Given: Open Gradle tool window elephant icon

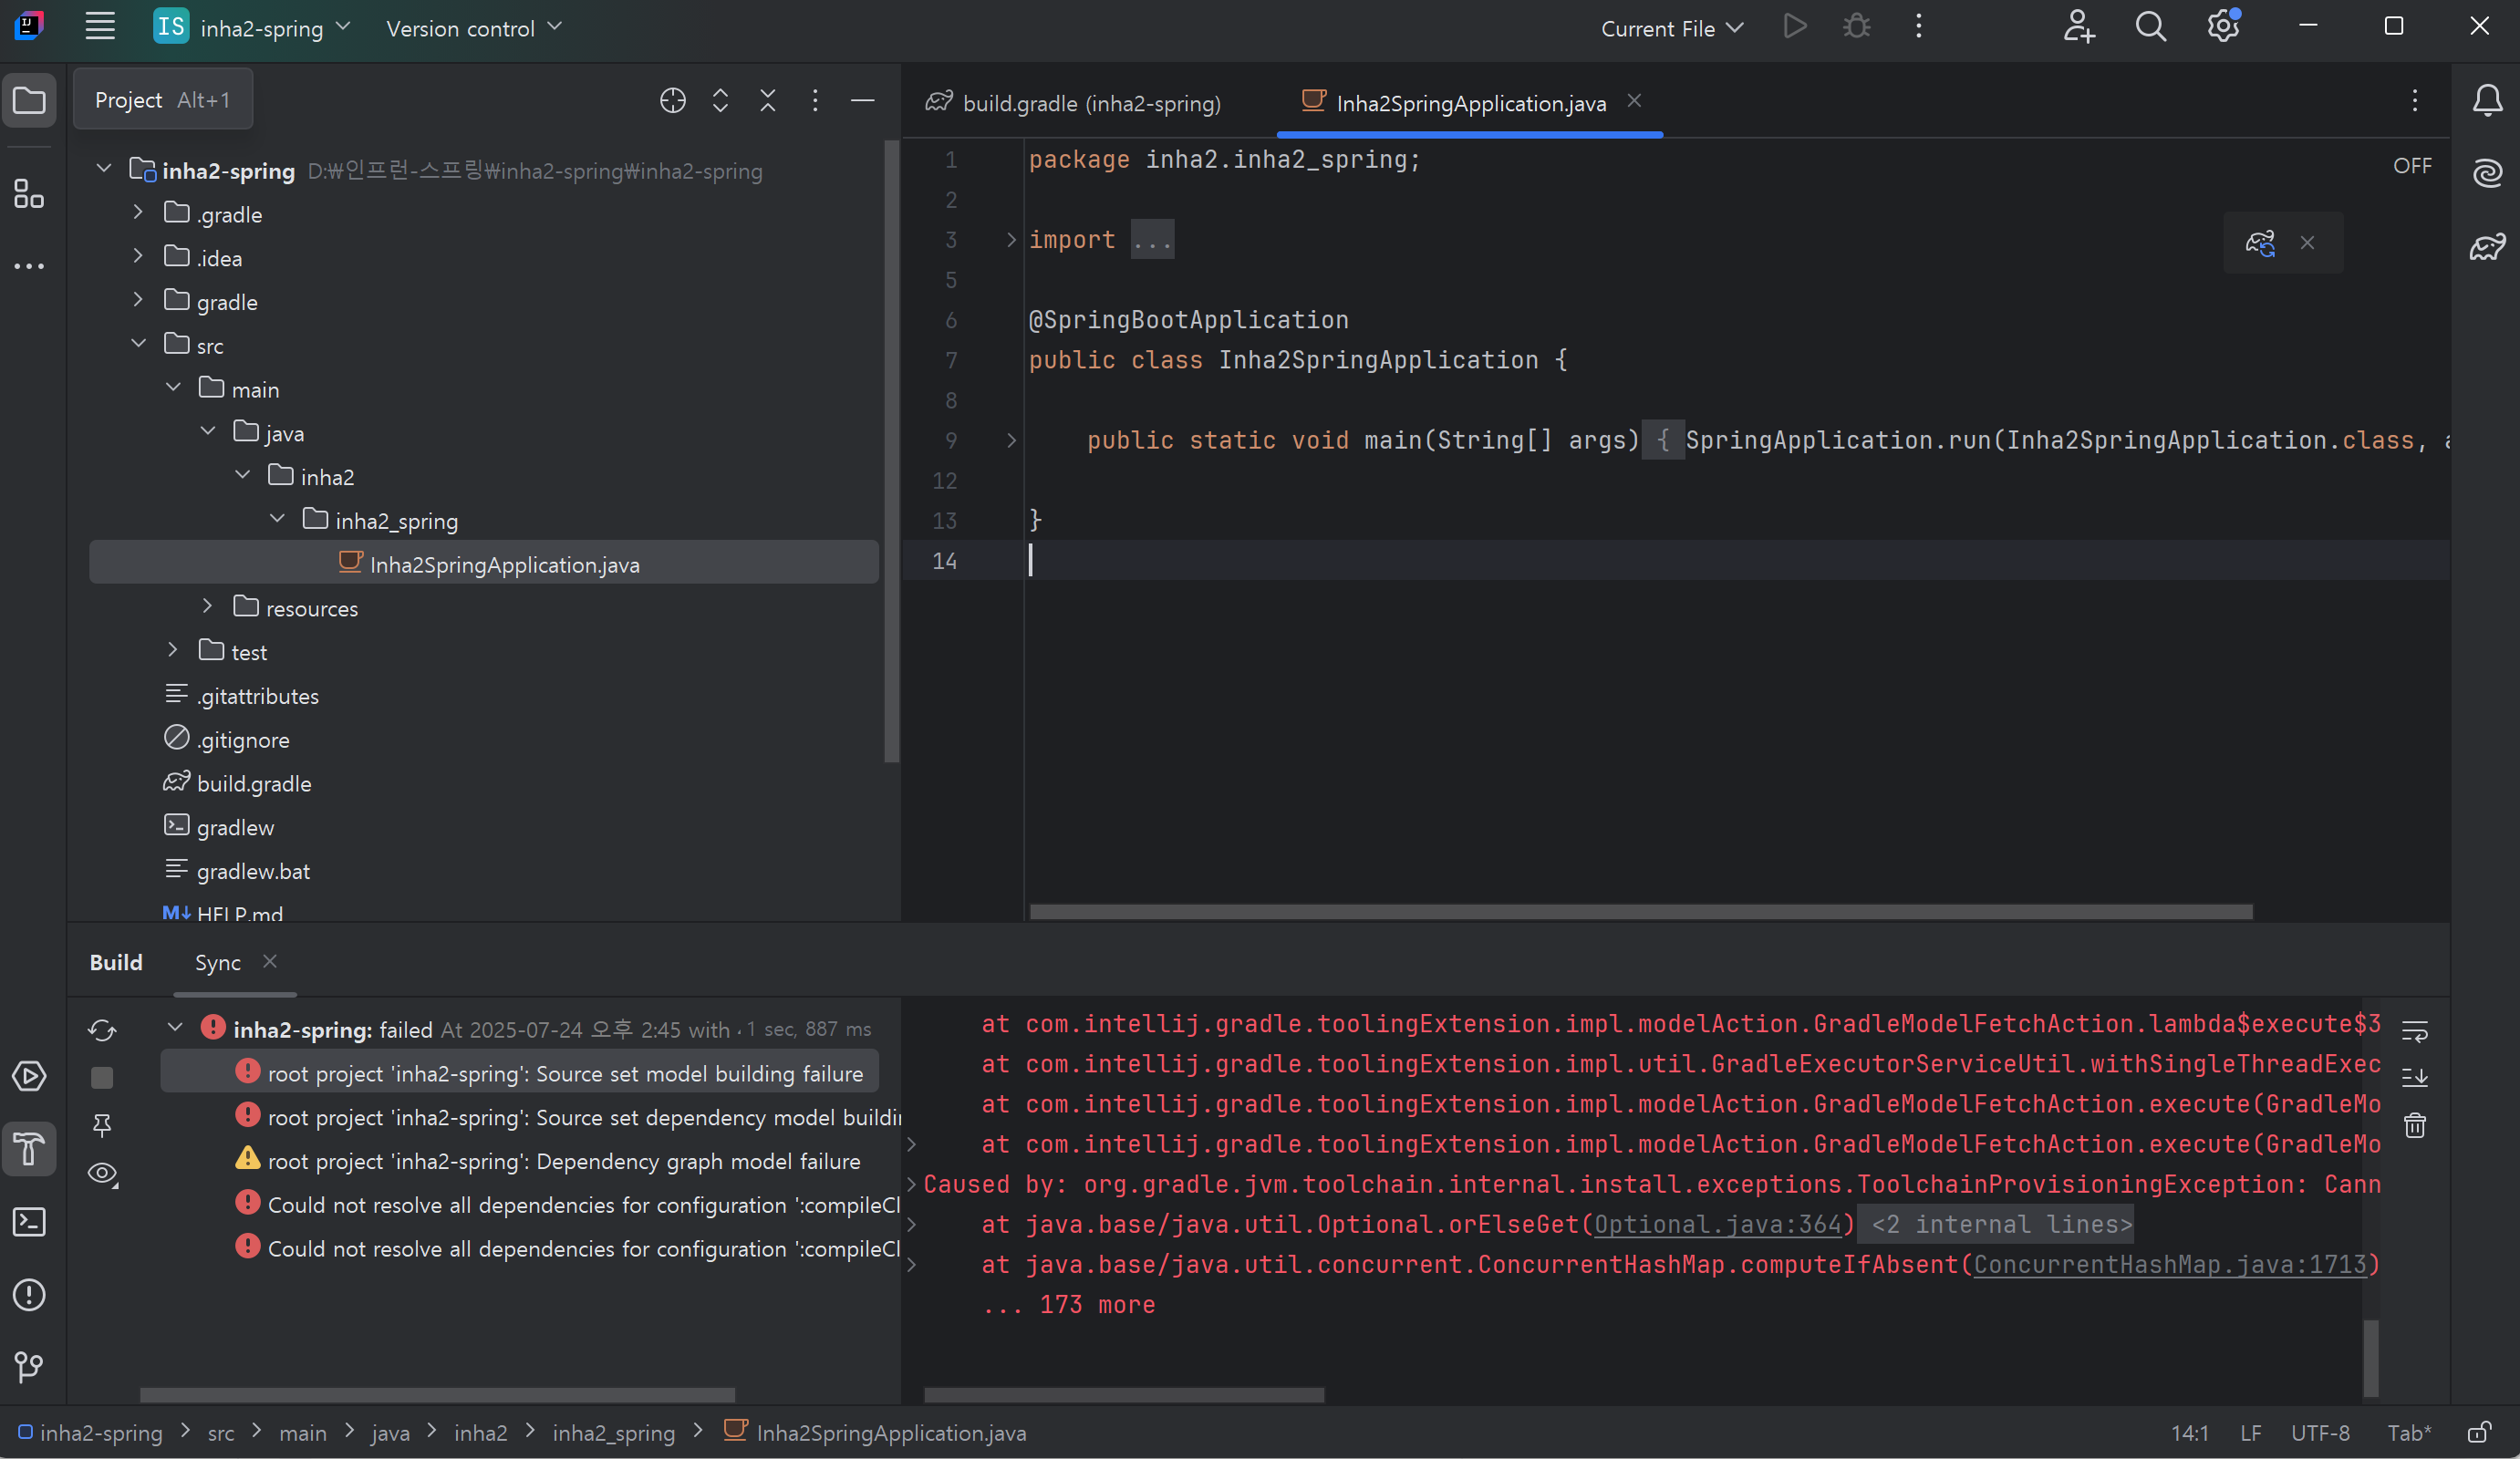Looking at the screenshot, I should click(x=2487, y=246).
